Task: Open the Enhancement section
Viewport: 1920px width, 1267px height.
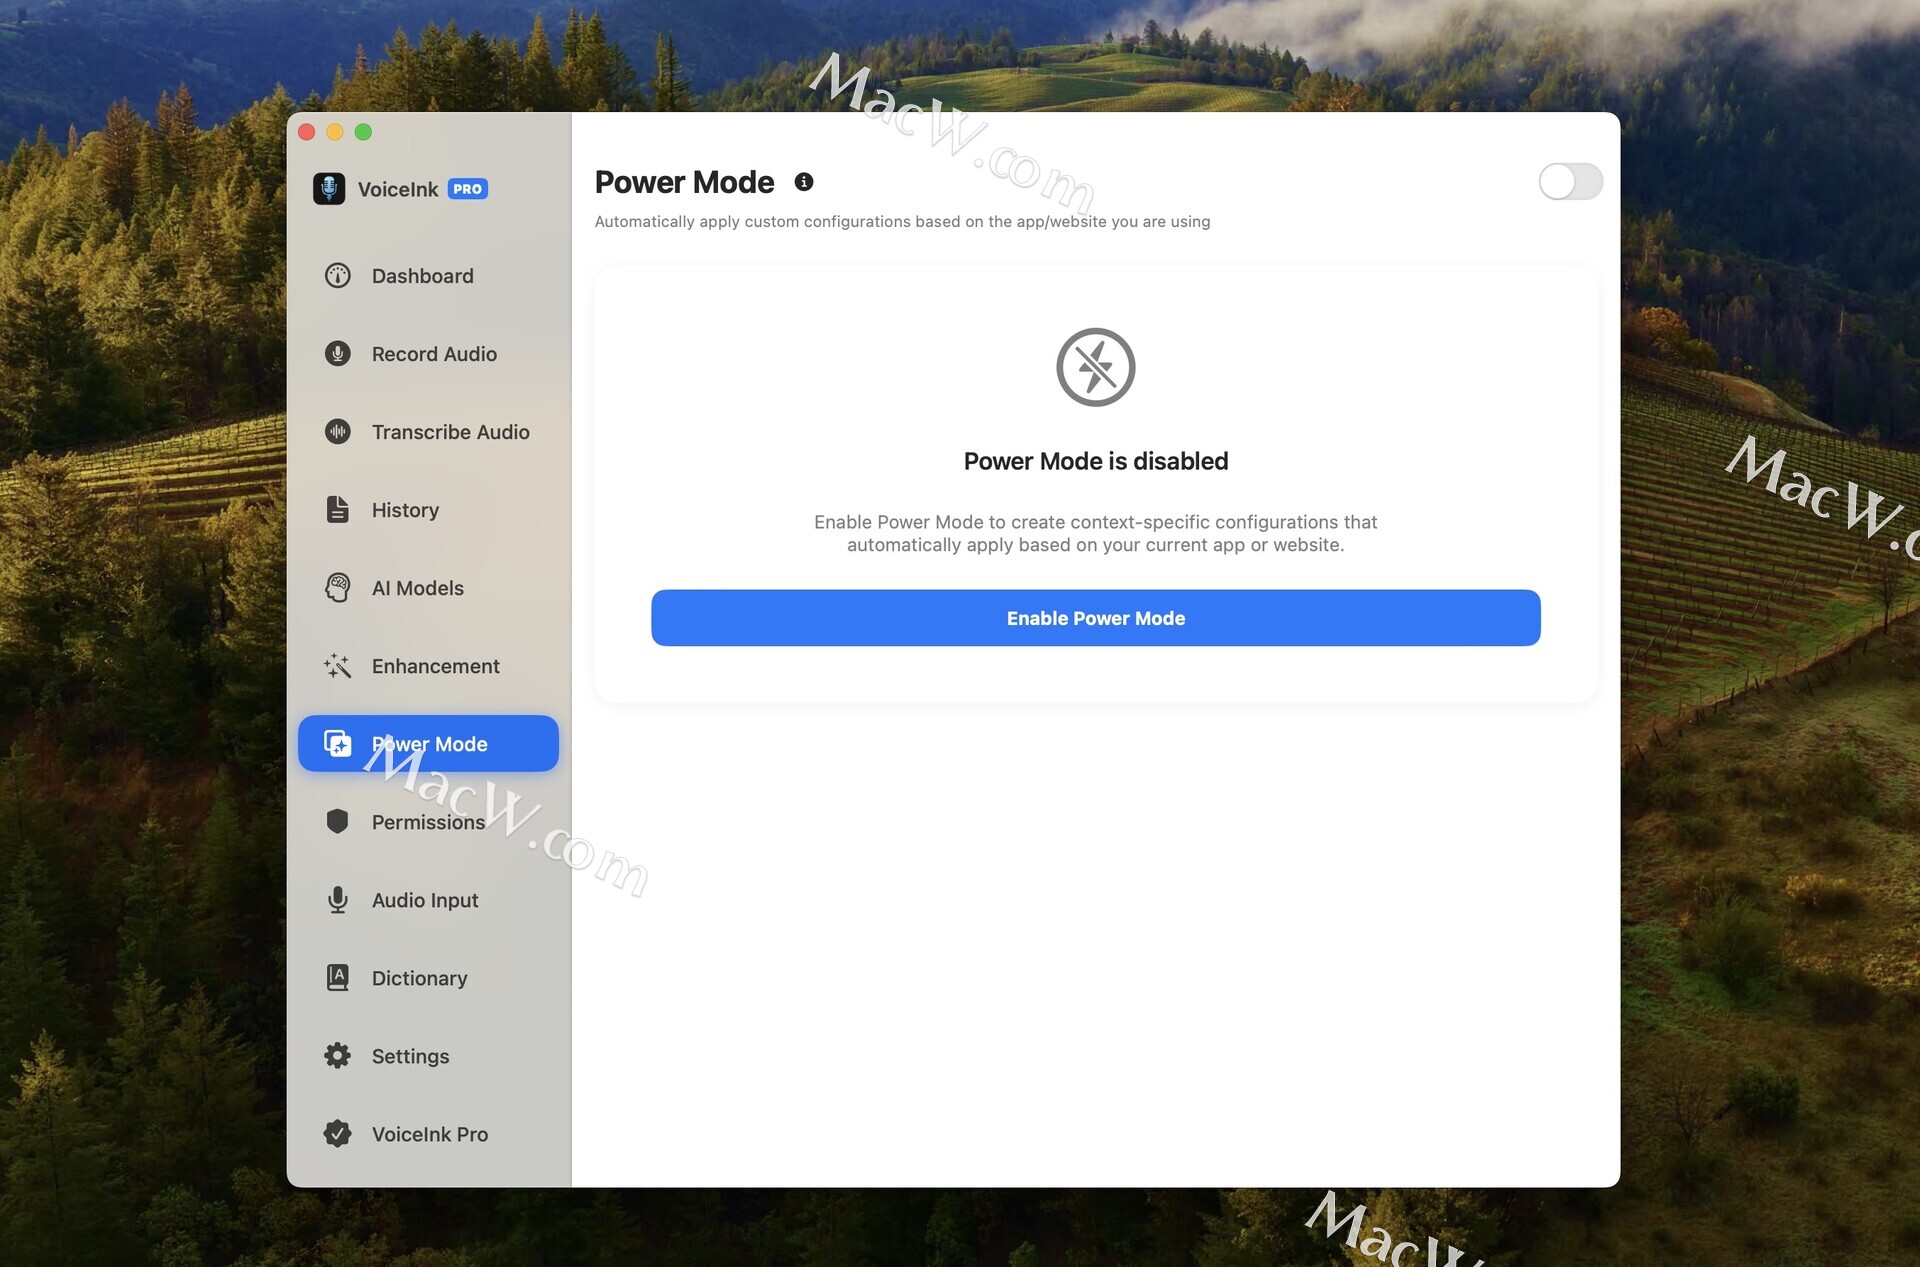Action: coord(428,666)
